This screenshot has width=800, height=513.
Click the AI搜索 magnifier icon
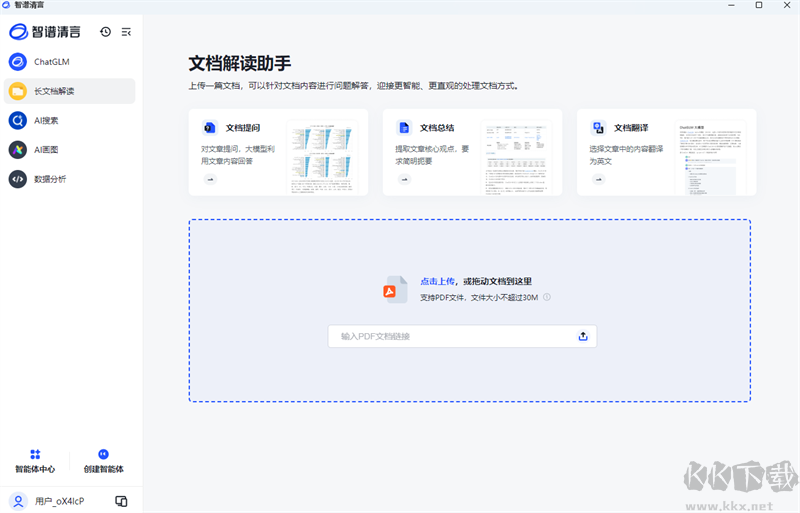18,120
